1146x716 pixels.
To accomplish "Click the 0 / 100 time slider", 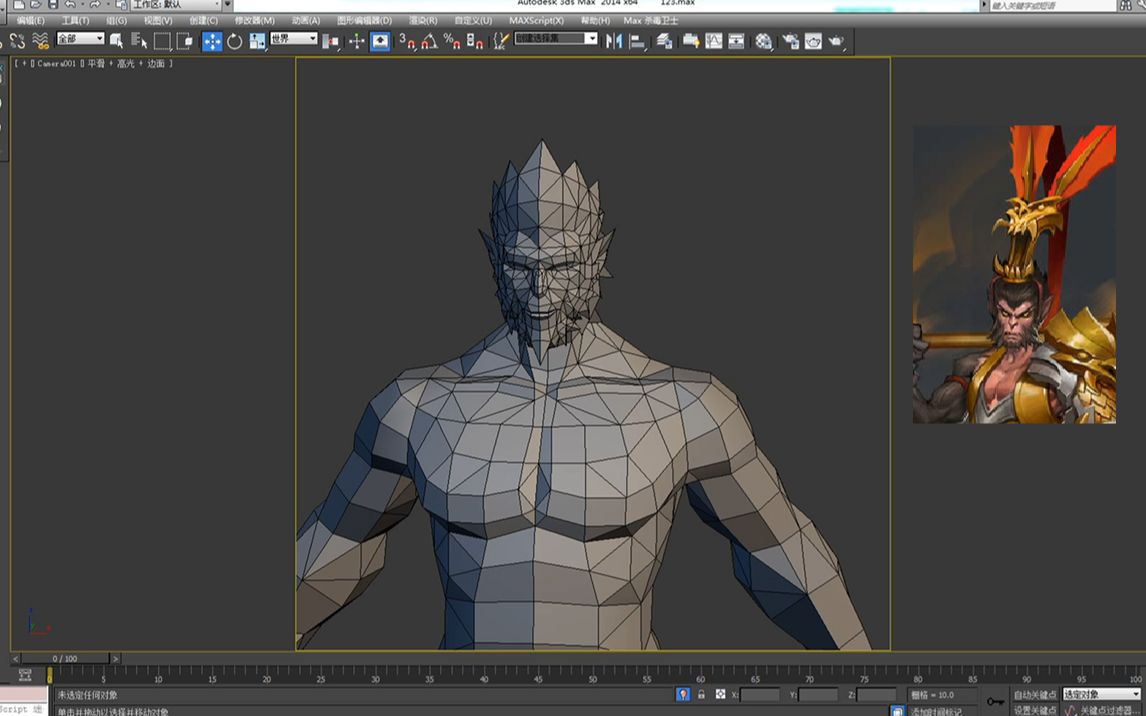I will click(x=65, y=659).
